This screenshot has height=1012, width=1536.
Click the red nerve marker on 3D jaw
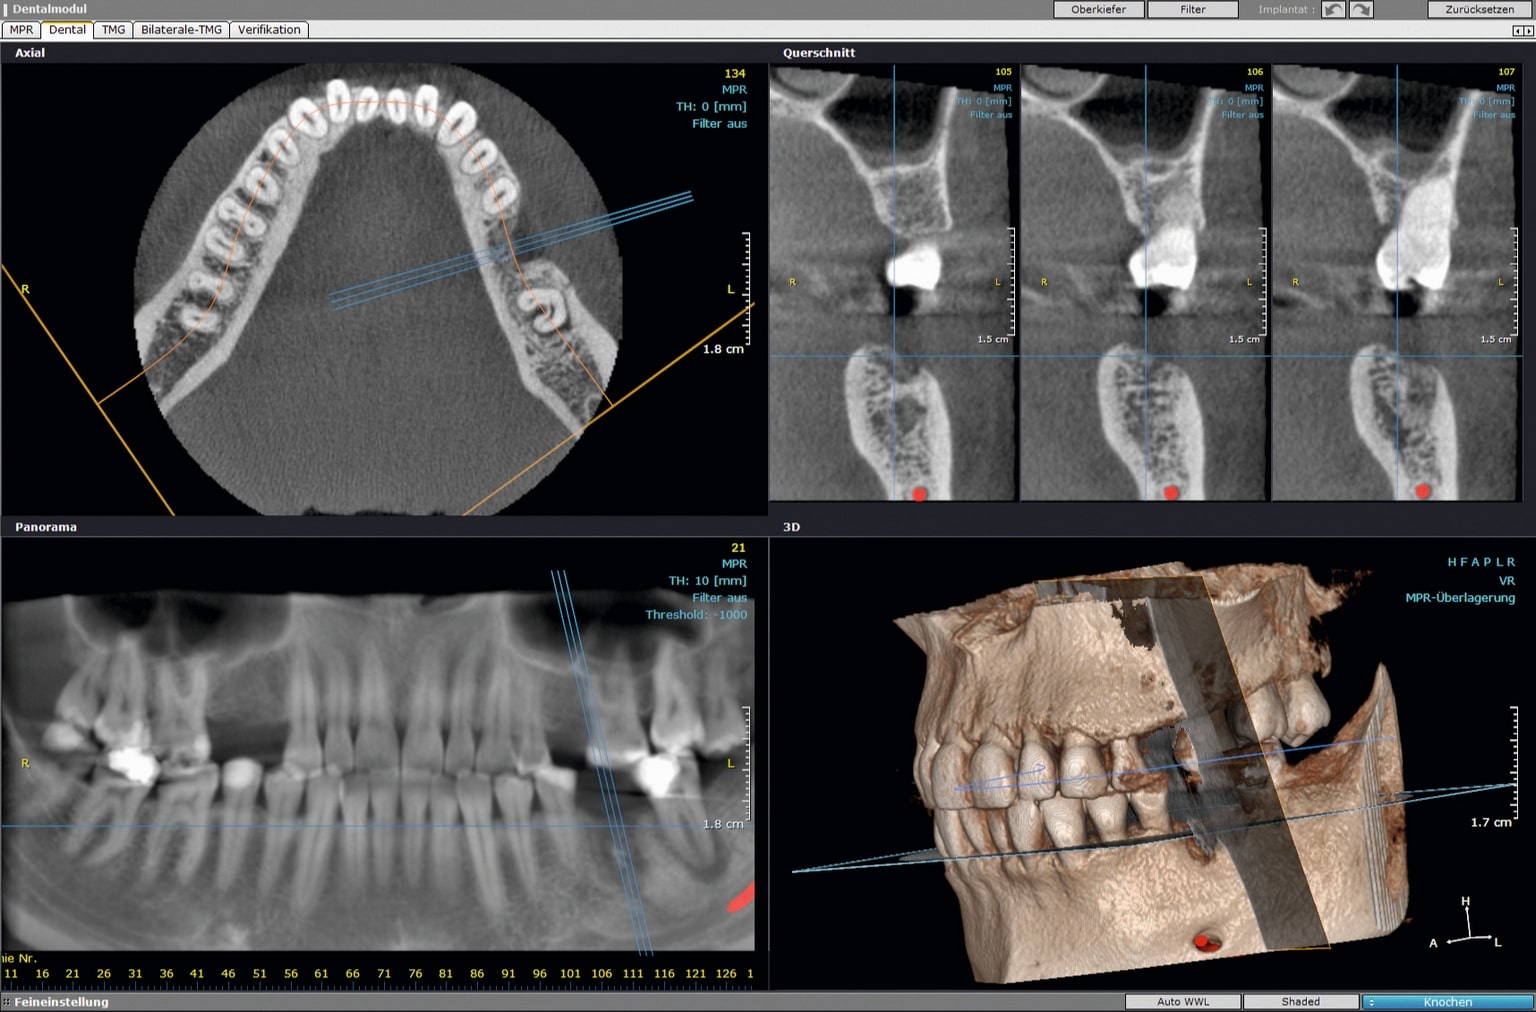tap(1205, 941)
